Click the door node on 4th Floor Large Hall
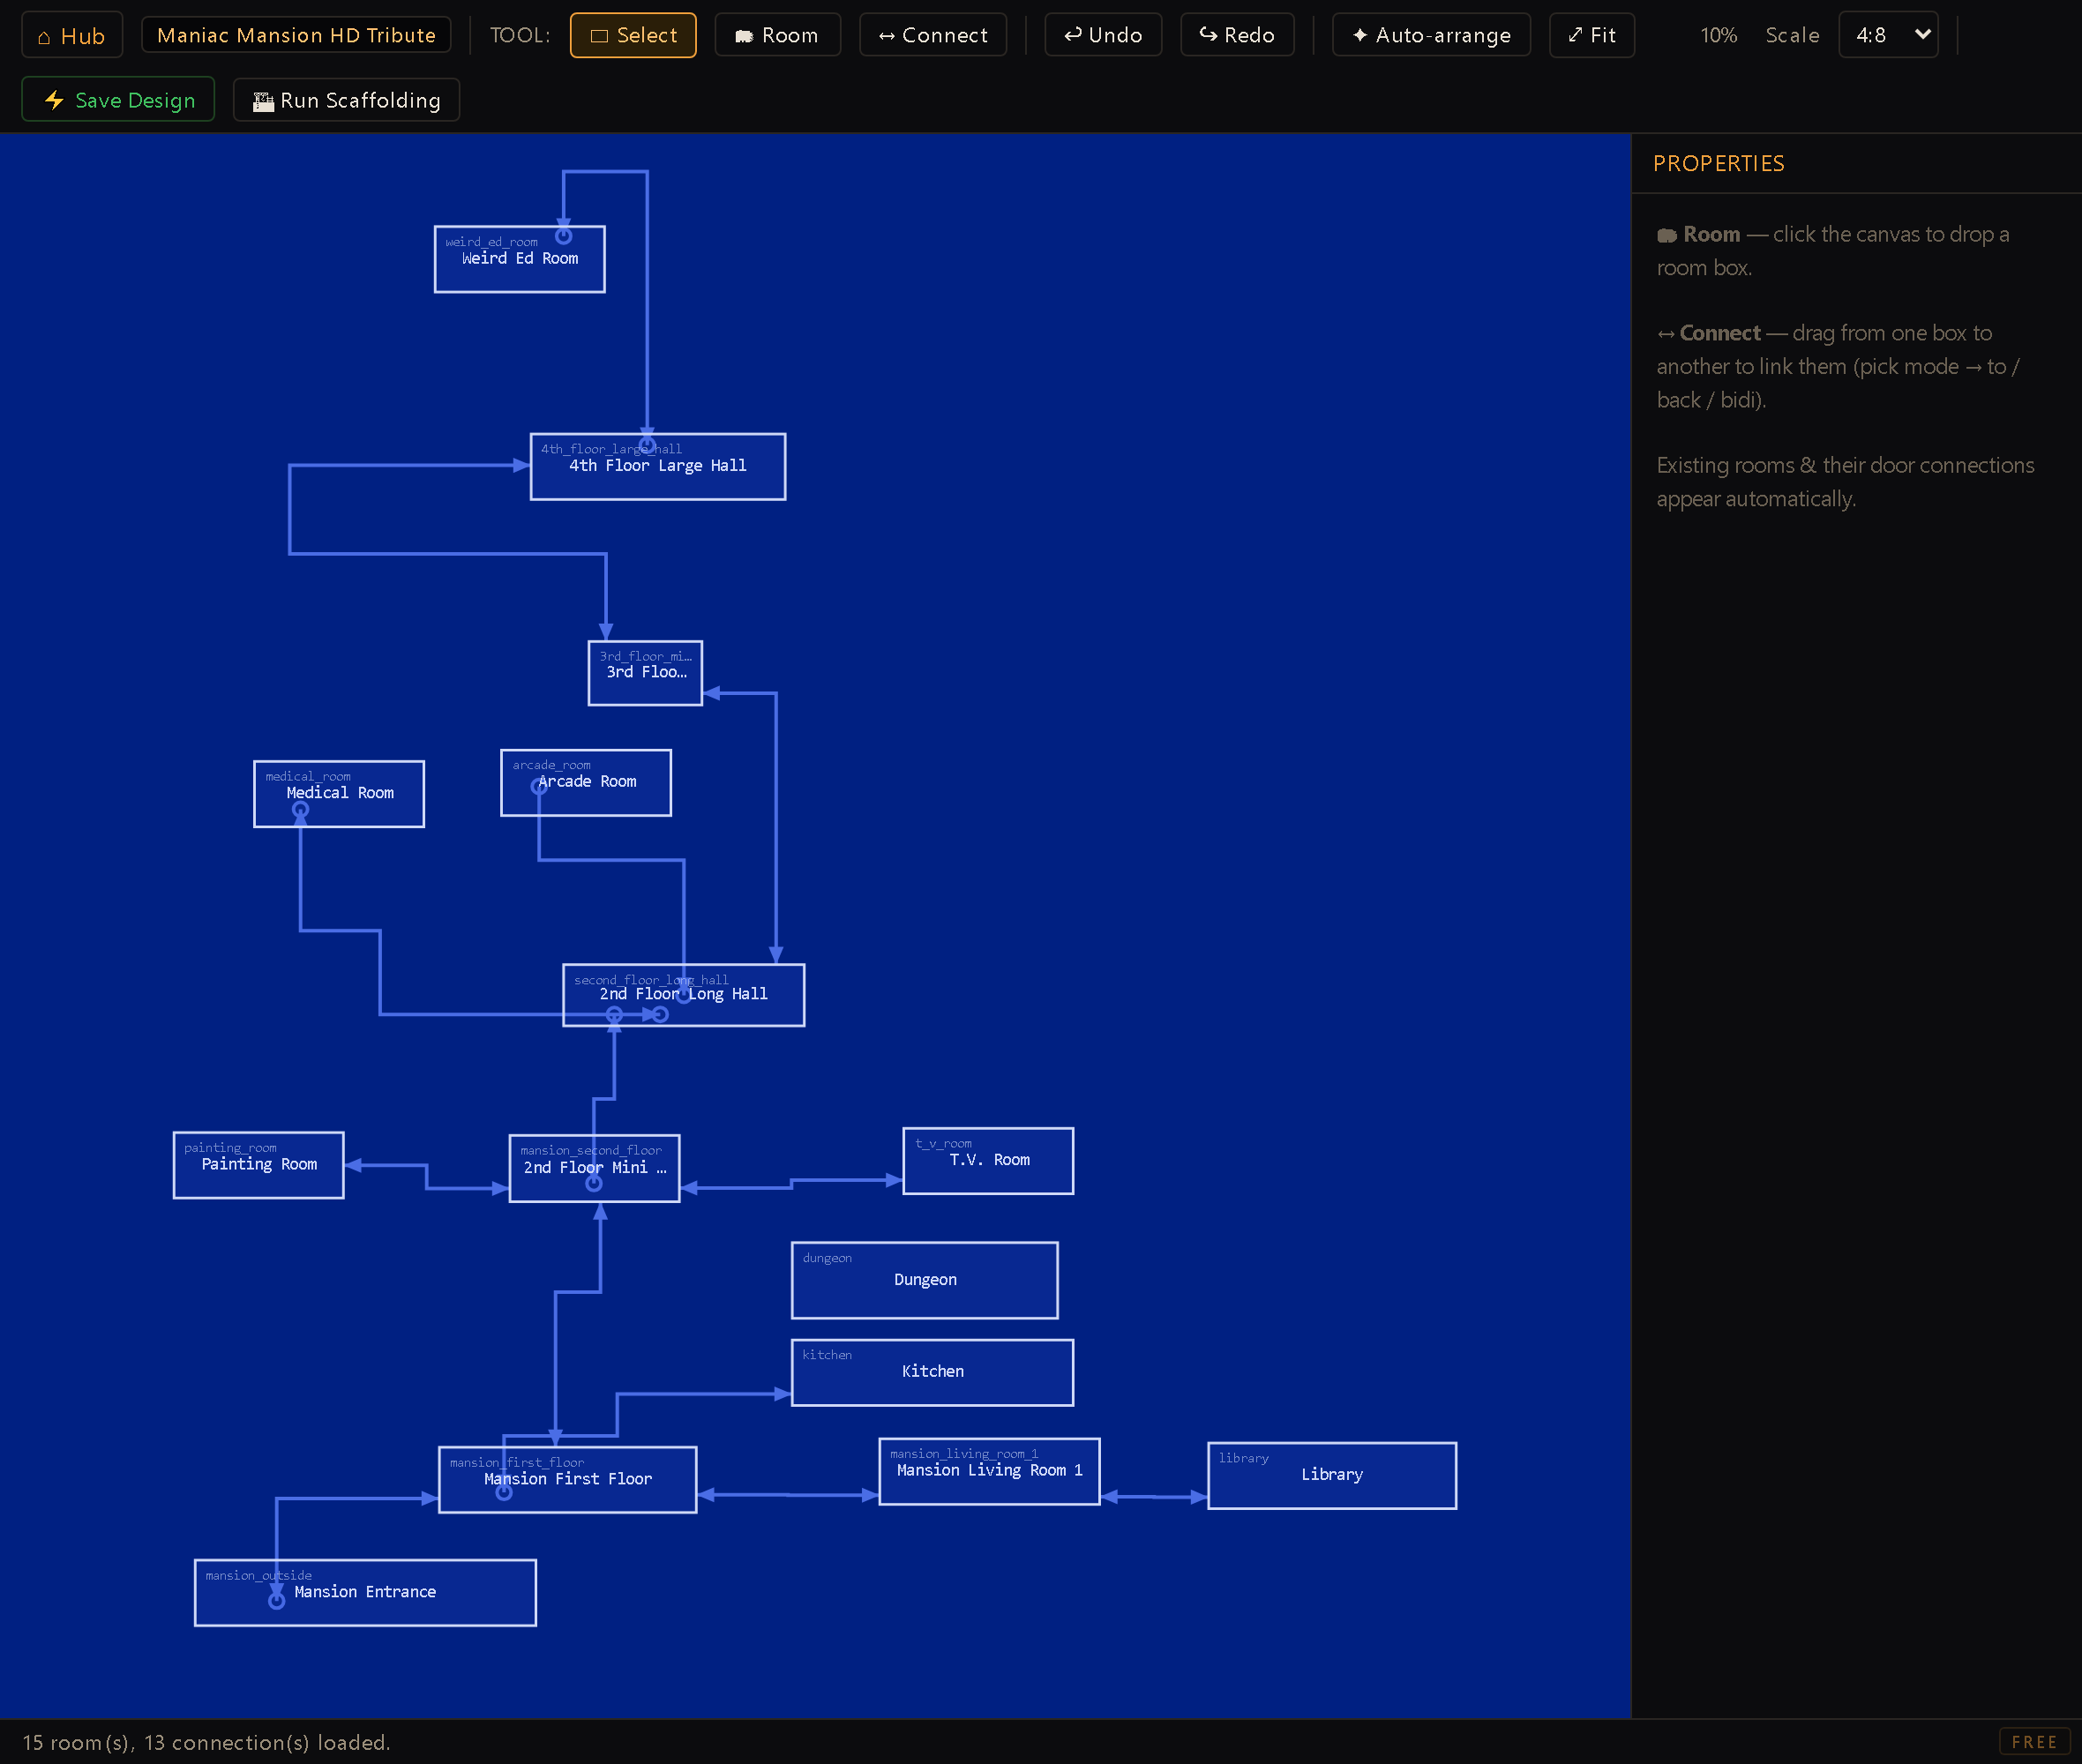This screenshot has width=2082, height=1764. 647,445
